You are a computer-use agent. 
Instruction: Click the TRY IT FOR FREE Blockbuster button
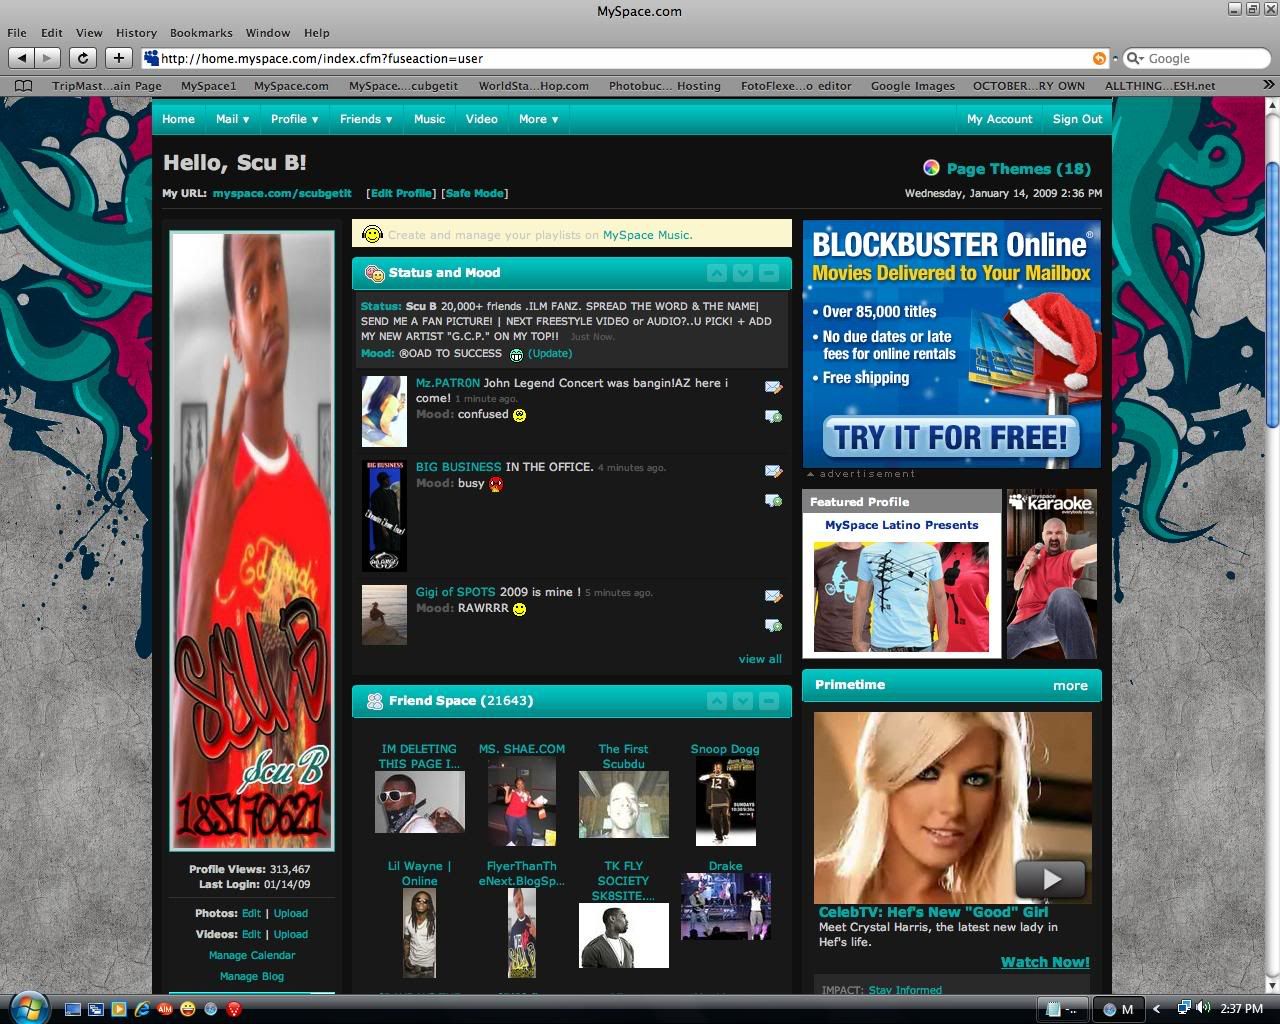[x=951, y=438]
